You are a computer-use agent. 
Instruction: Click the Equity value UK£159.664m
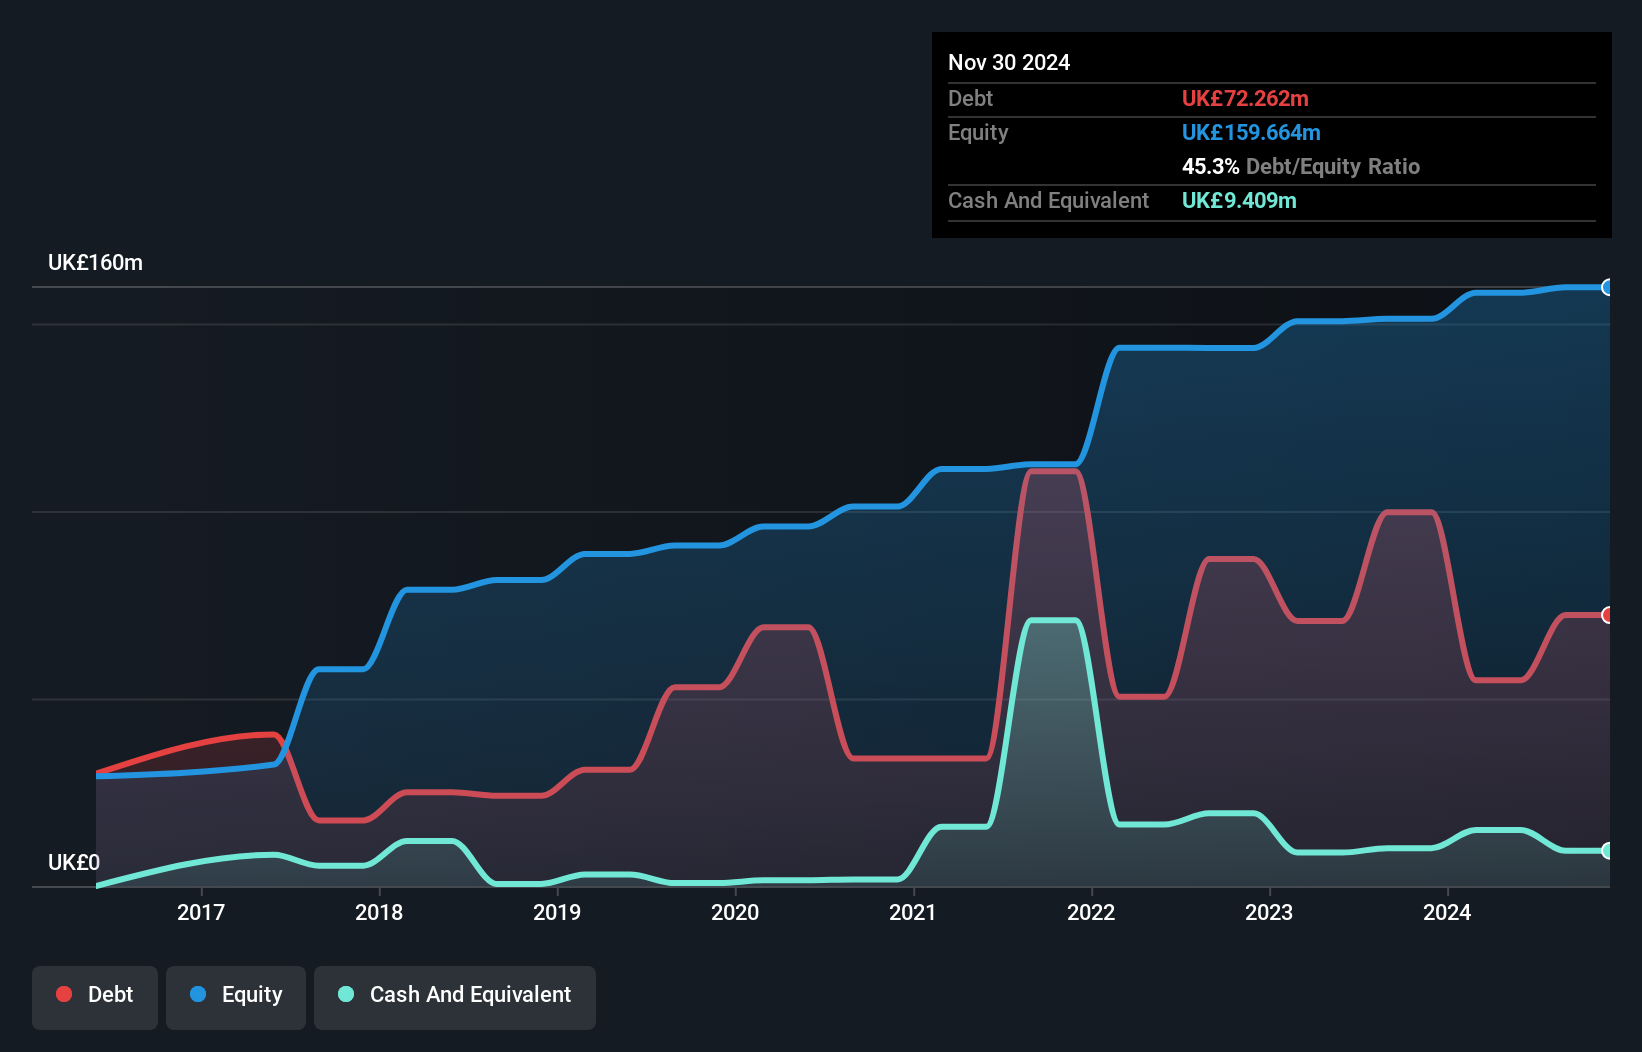pos(1251,132)
